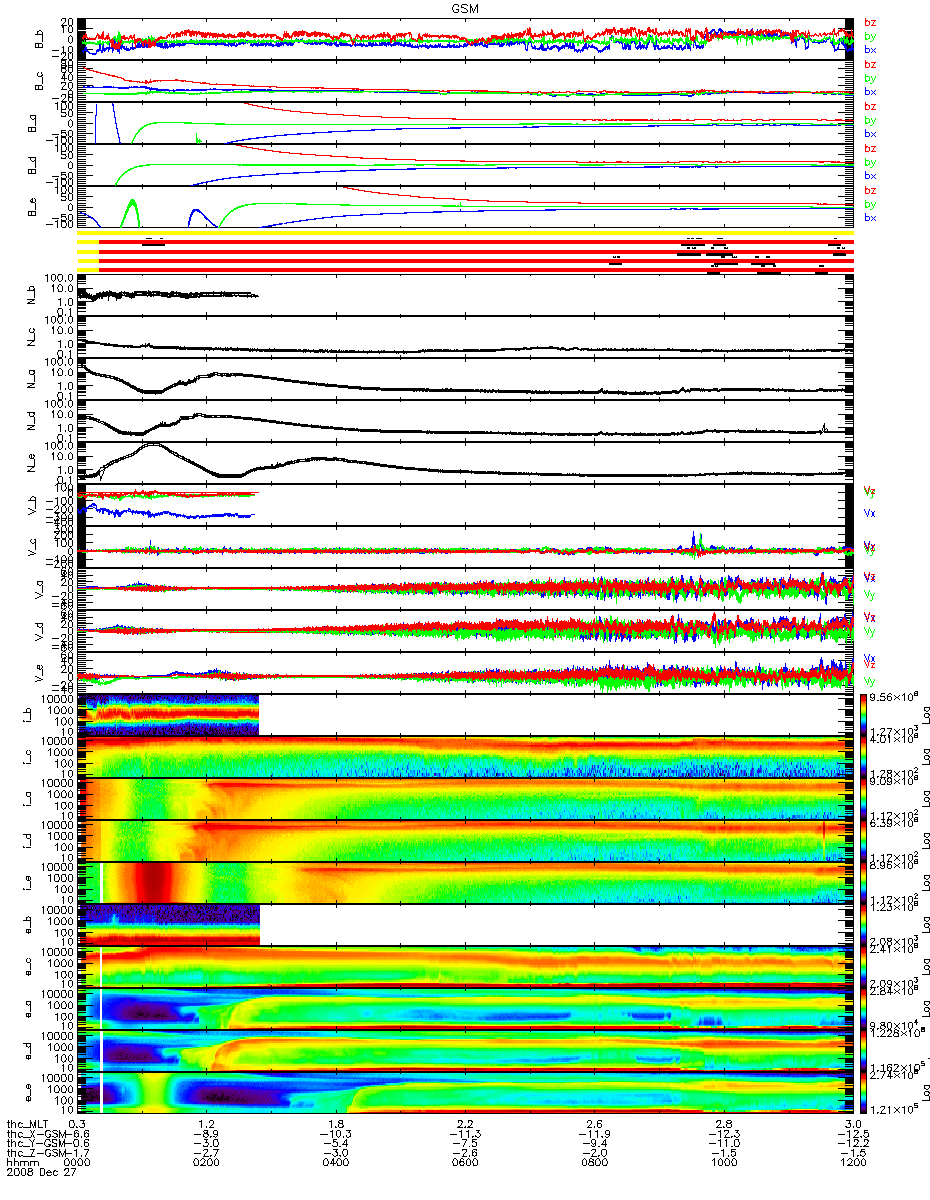Screen dimensions: 930x1200
Task: Click the red and yellow status bar strip
Action: point(466,251)
